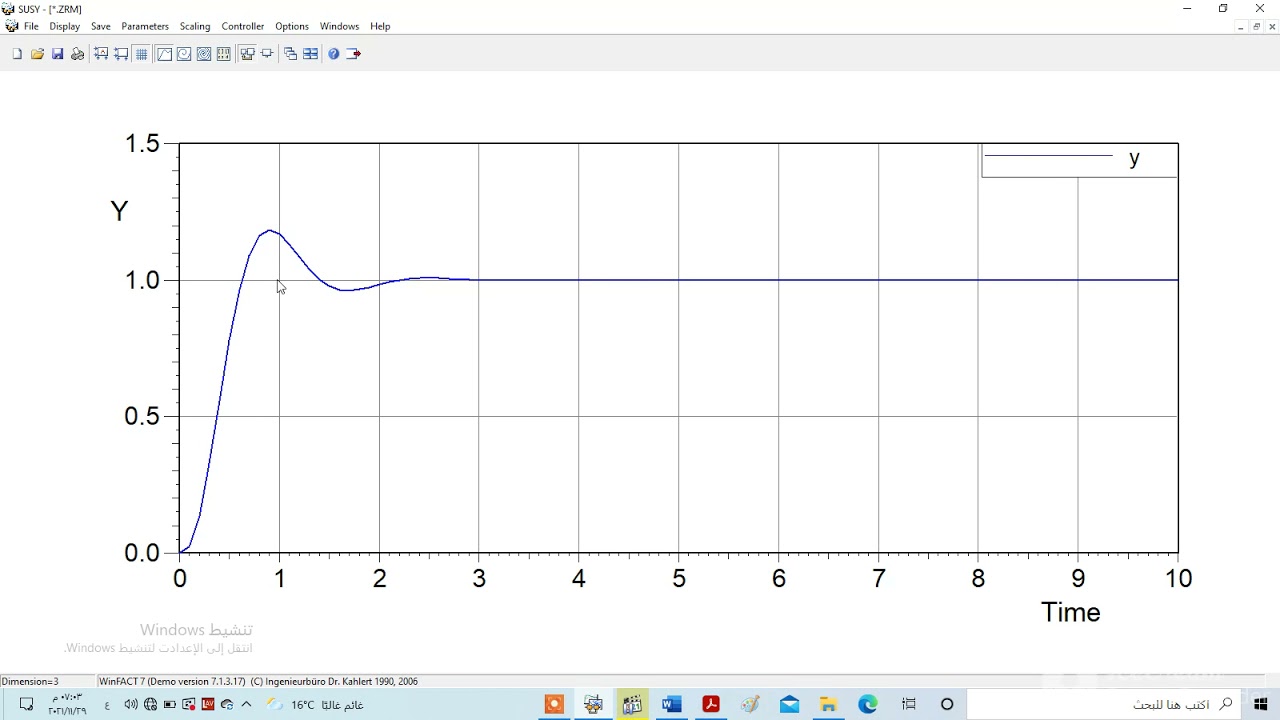Open the Scaling menu
Image resolution: width=1280 pixels, height=720 pixels.
click(195, 26)
